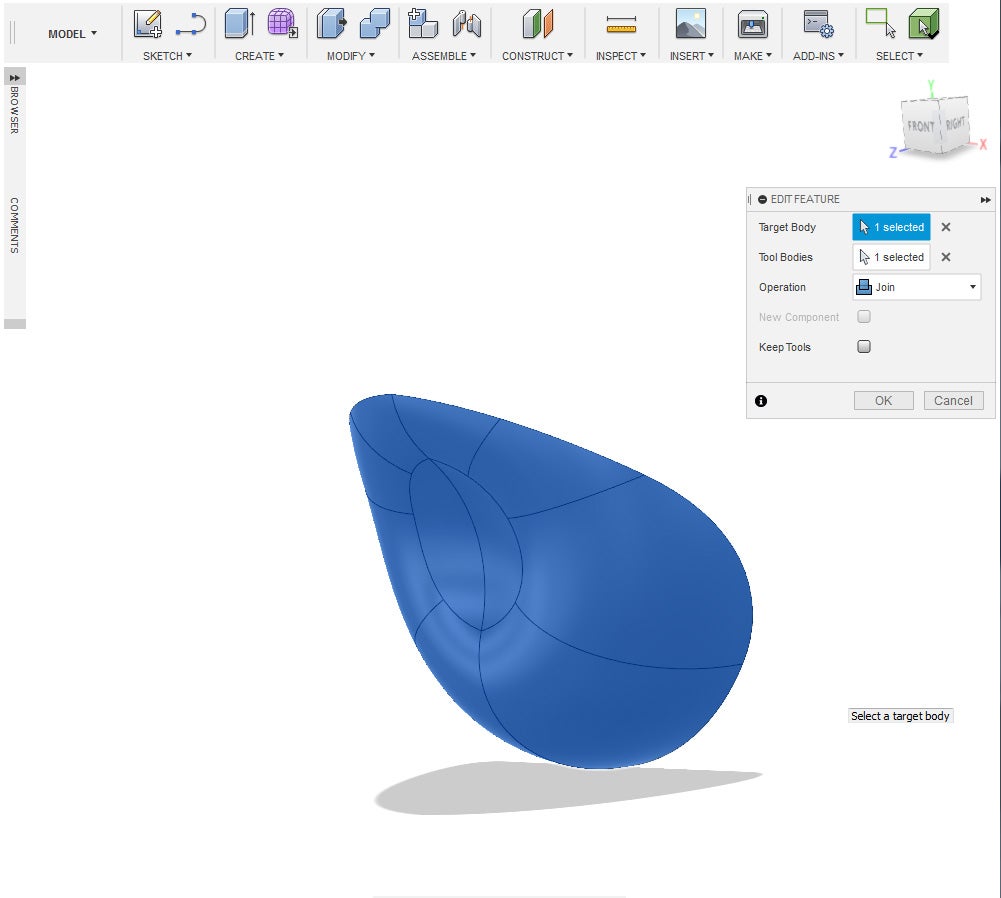The height and width of the screenshot is (898, 1001).
Task: Clear the Target Body selection
Action: coord(946,227)
